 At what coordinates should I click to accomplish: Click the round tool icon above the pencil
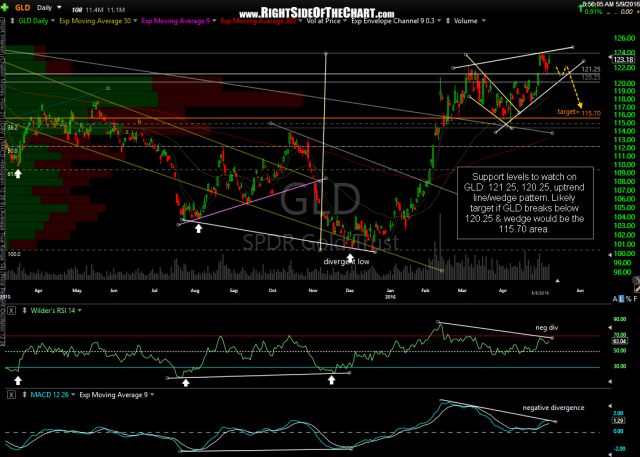tap(636, 280)
